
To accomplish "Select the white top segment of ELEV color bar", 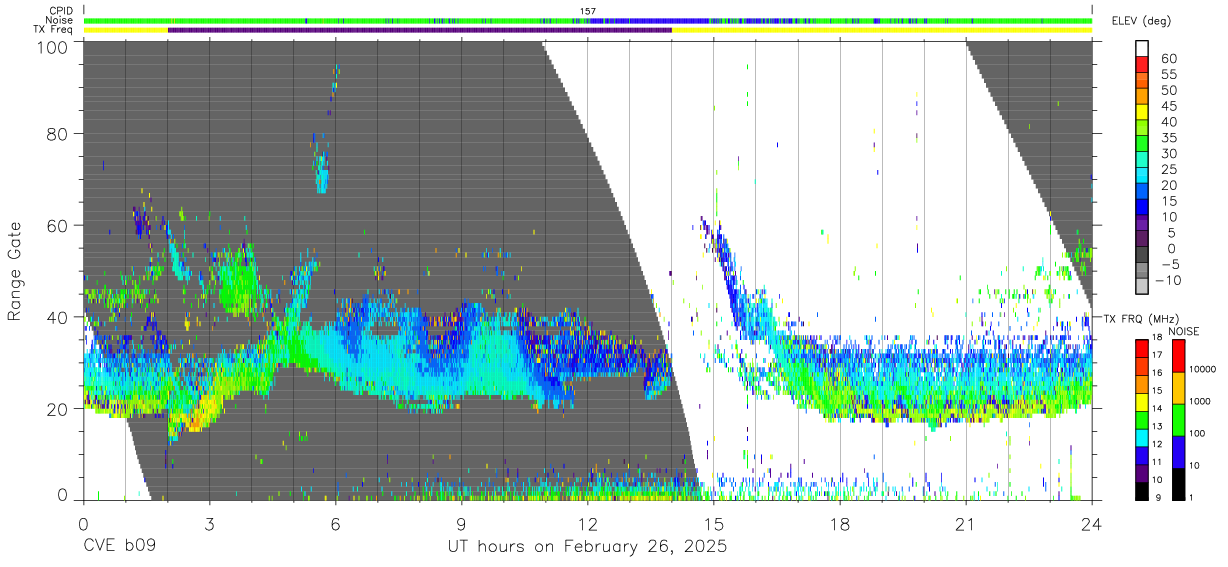I will [x=1142, y=48].
